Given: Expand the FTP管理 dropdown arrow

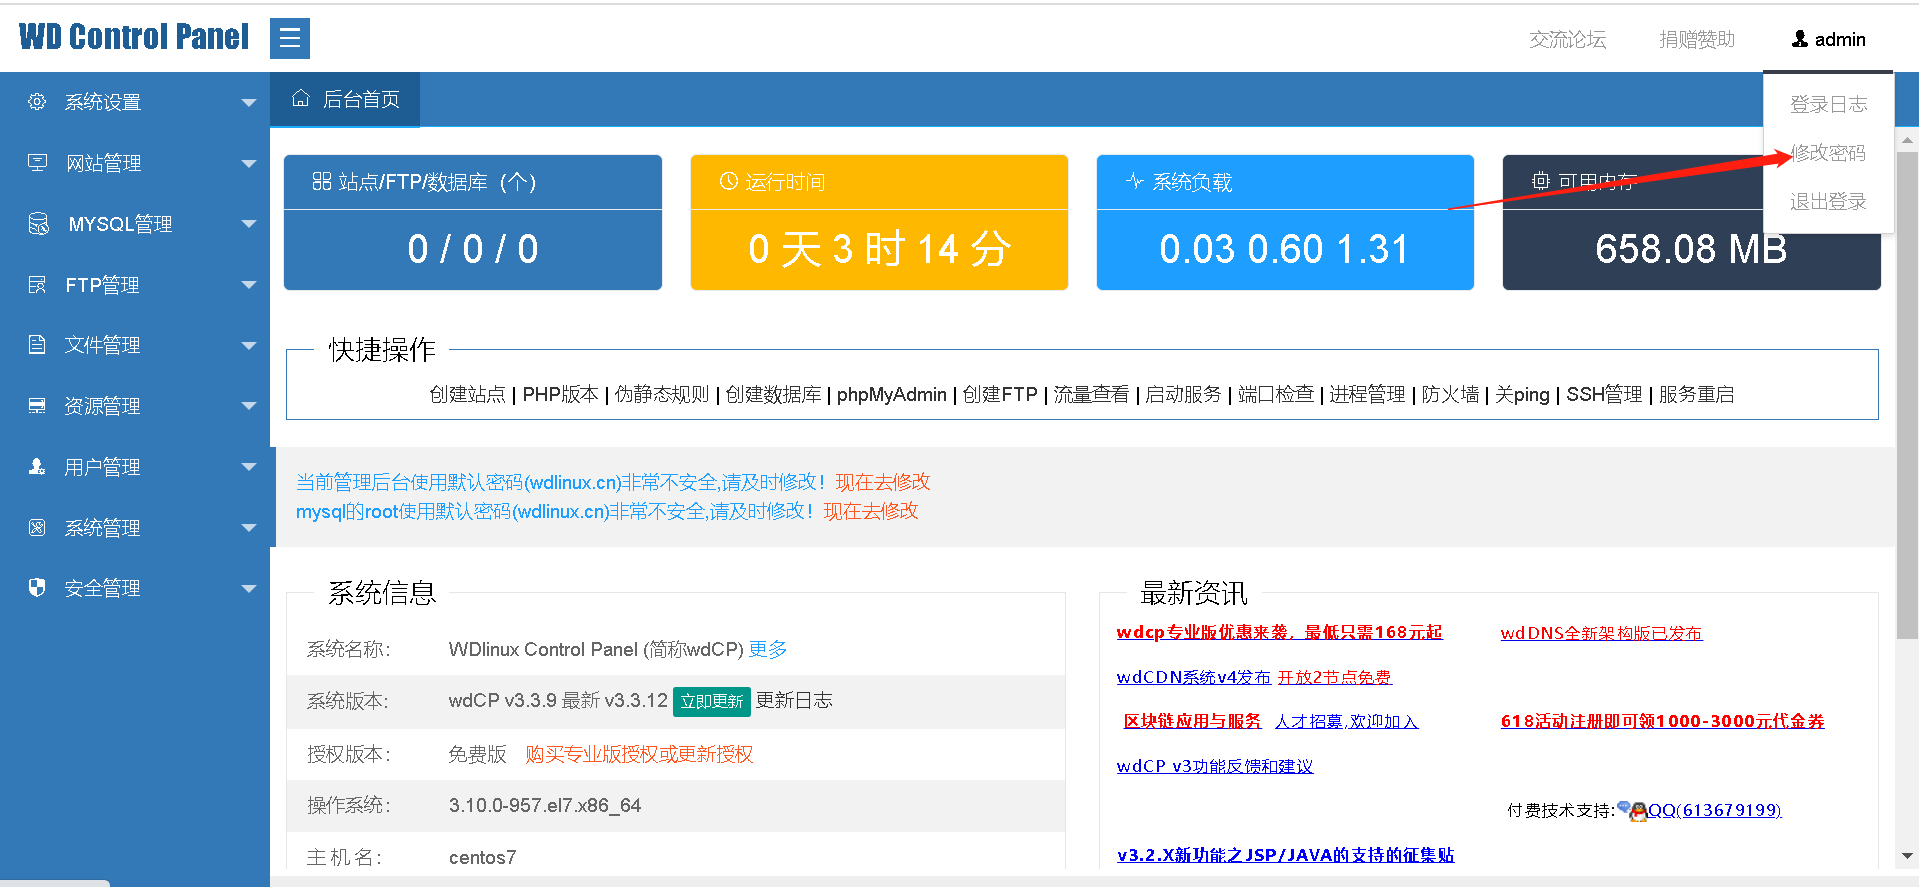Looking at the screenshot, I should click(249, 285).
